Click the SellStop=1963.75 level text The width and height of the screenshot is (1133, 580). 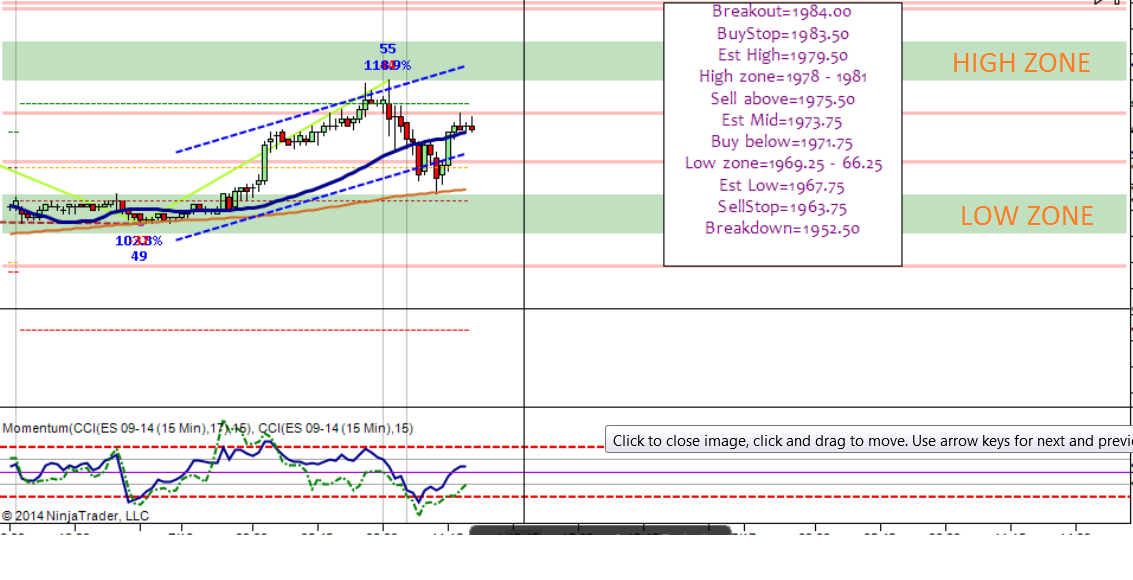pos(783,207)
